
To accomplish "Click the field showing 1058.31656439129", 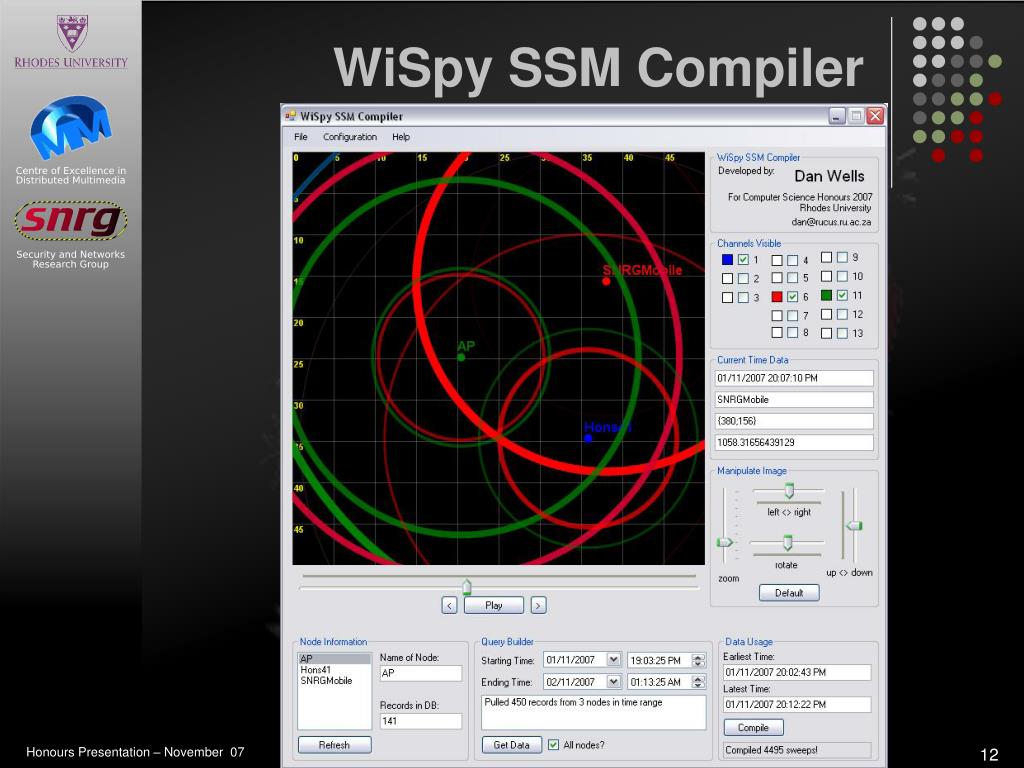I will pos(794,443).
